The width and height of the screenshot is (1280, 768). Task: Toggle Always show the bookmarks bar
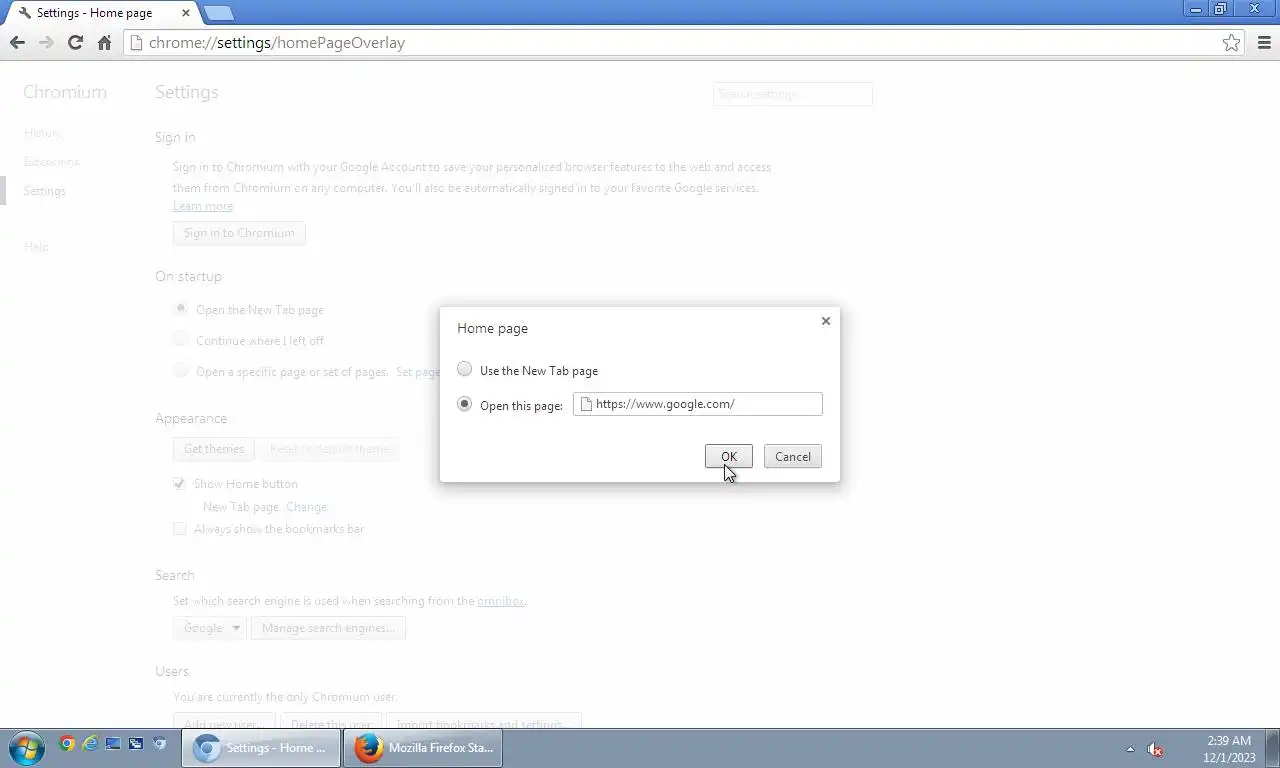[x=180, y=528]
